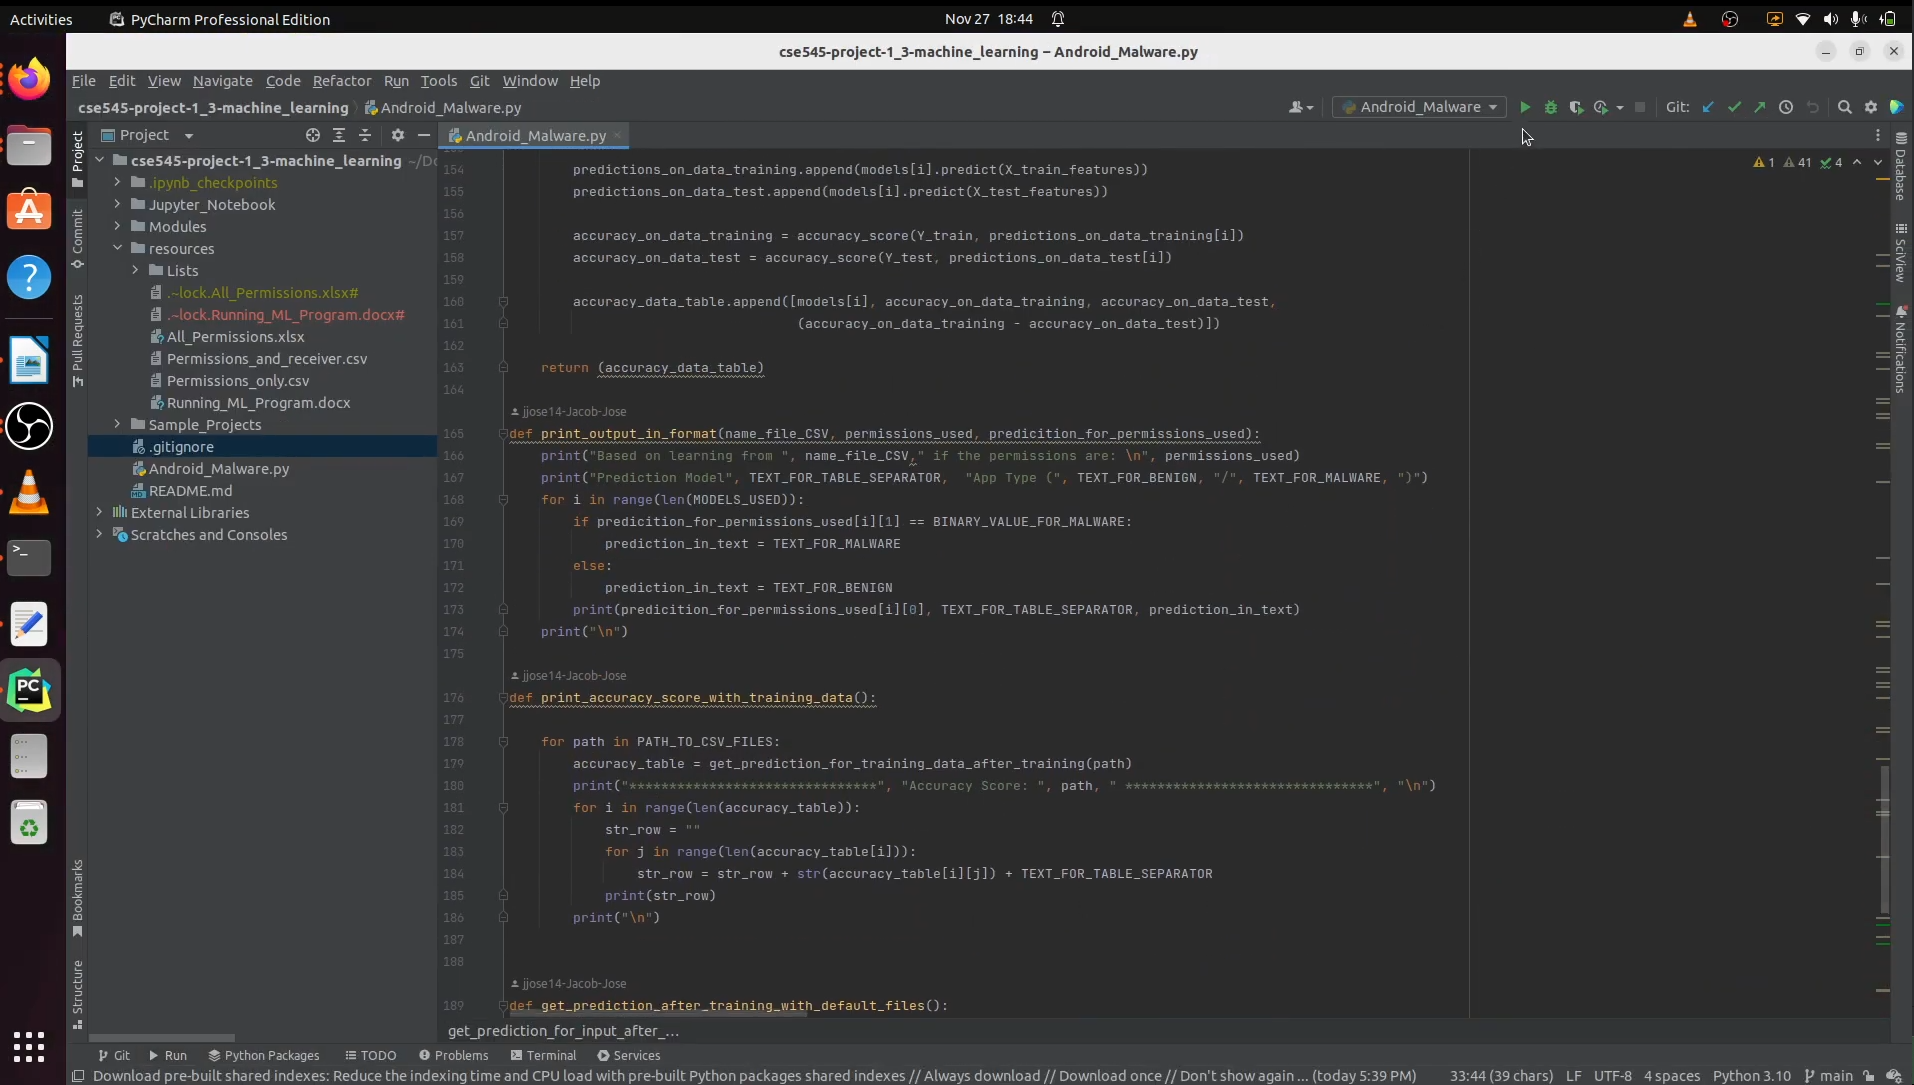Expand the .ipynb_checkpoints folder
Screen dimensions: 1914x1085
[117, 182]
